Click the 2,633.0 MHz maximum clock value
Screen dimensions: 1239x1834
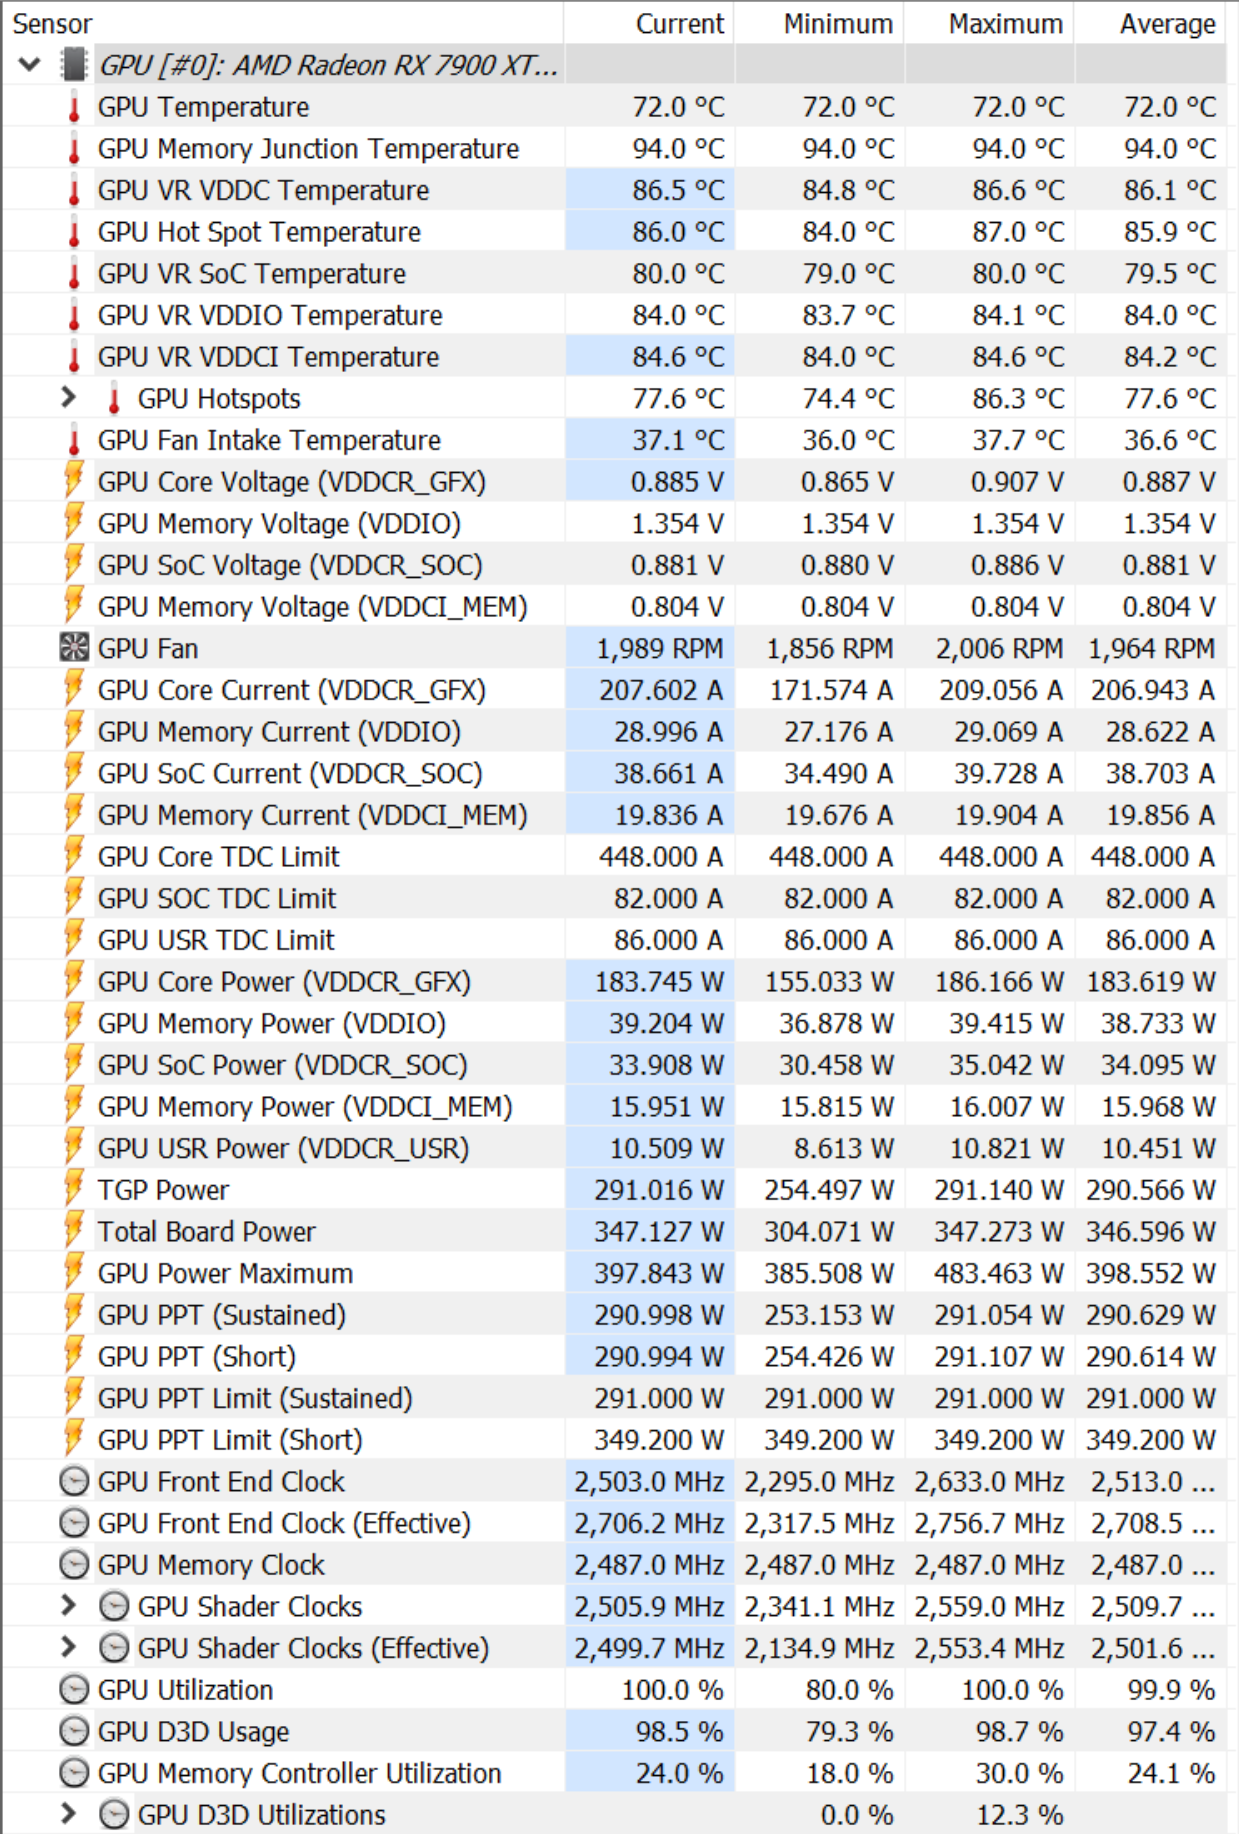(989, 1481)
